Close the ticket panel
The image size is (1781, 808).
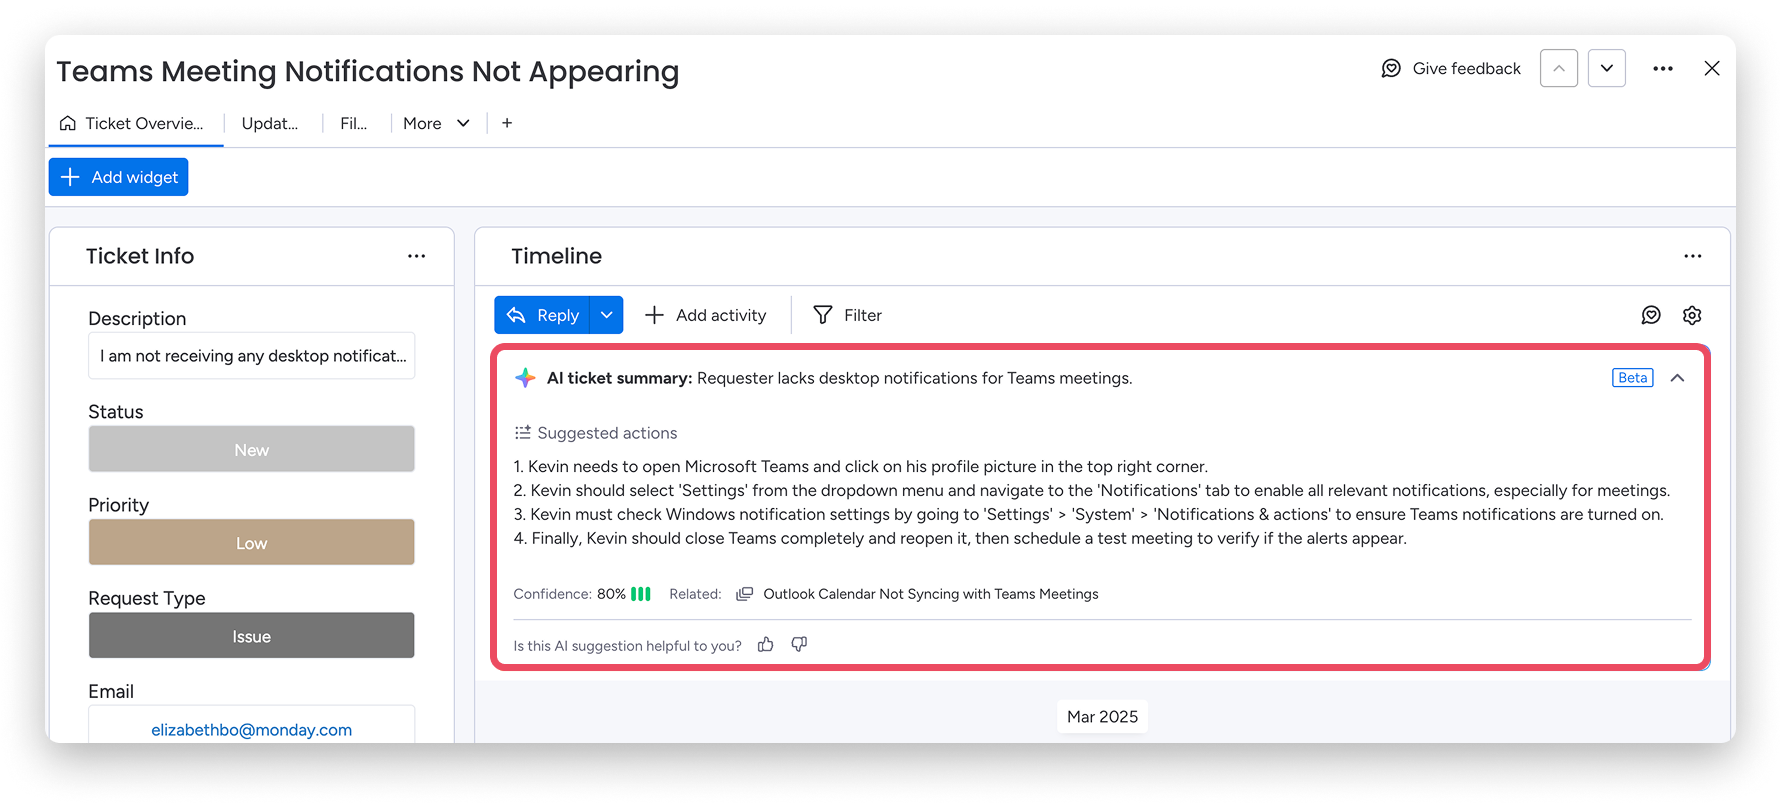pyautogui.click(x=1712, y=68)
